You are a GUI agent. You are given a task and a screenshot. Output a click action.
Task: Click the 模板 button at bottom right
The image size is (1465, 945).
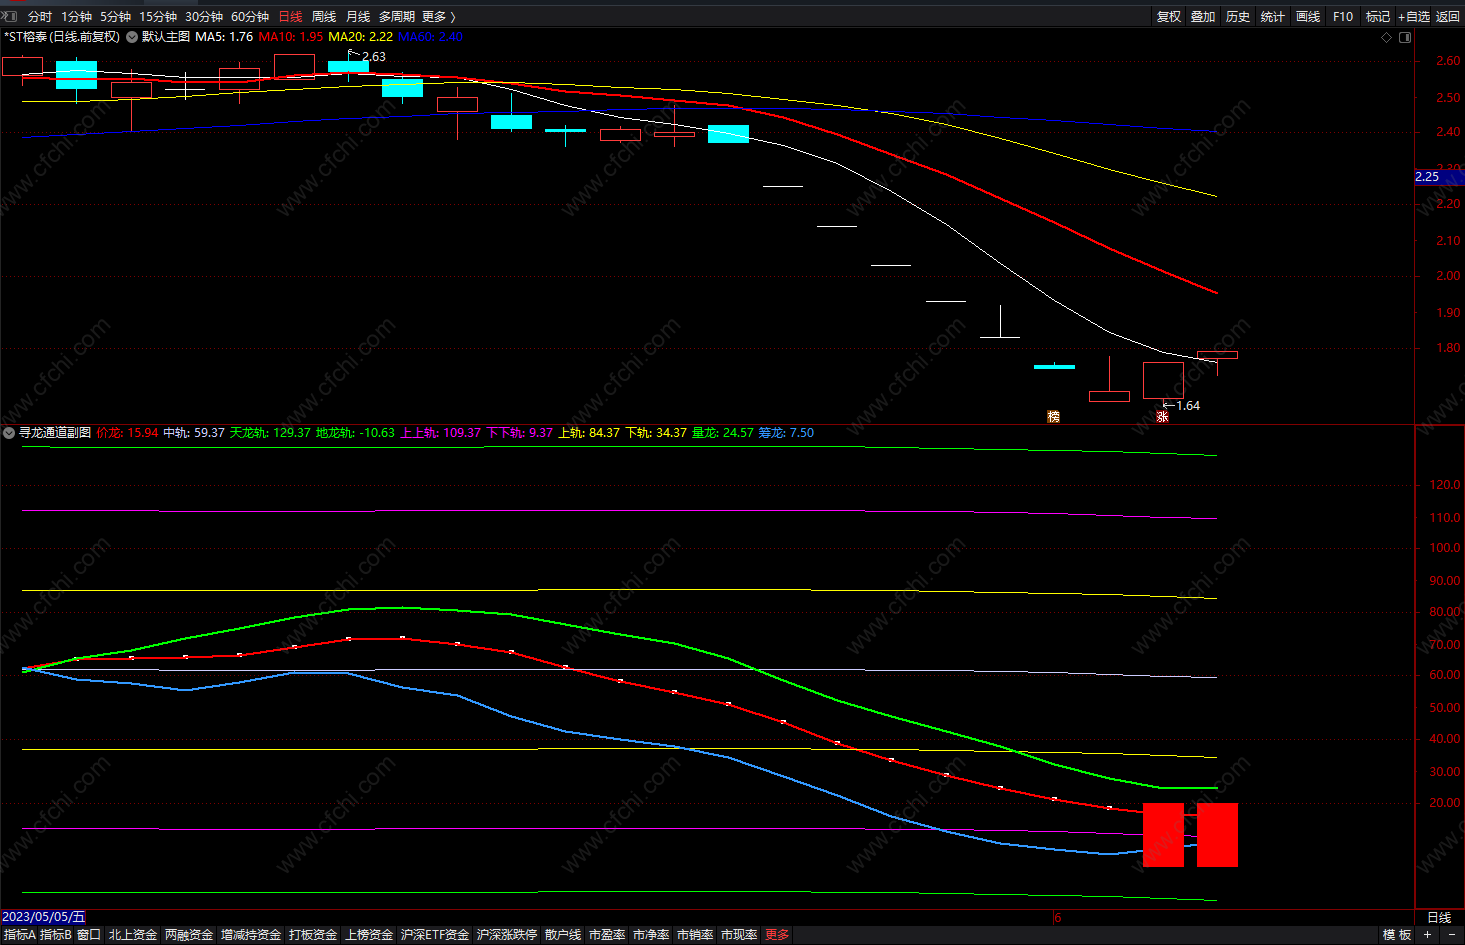(x=1396, y=934)
